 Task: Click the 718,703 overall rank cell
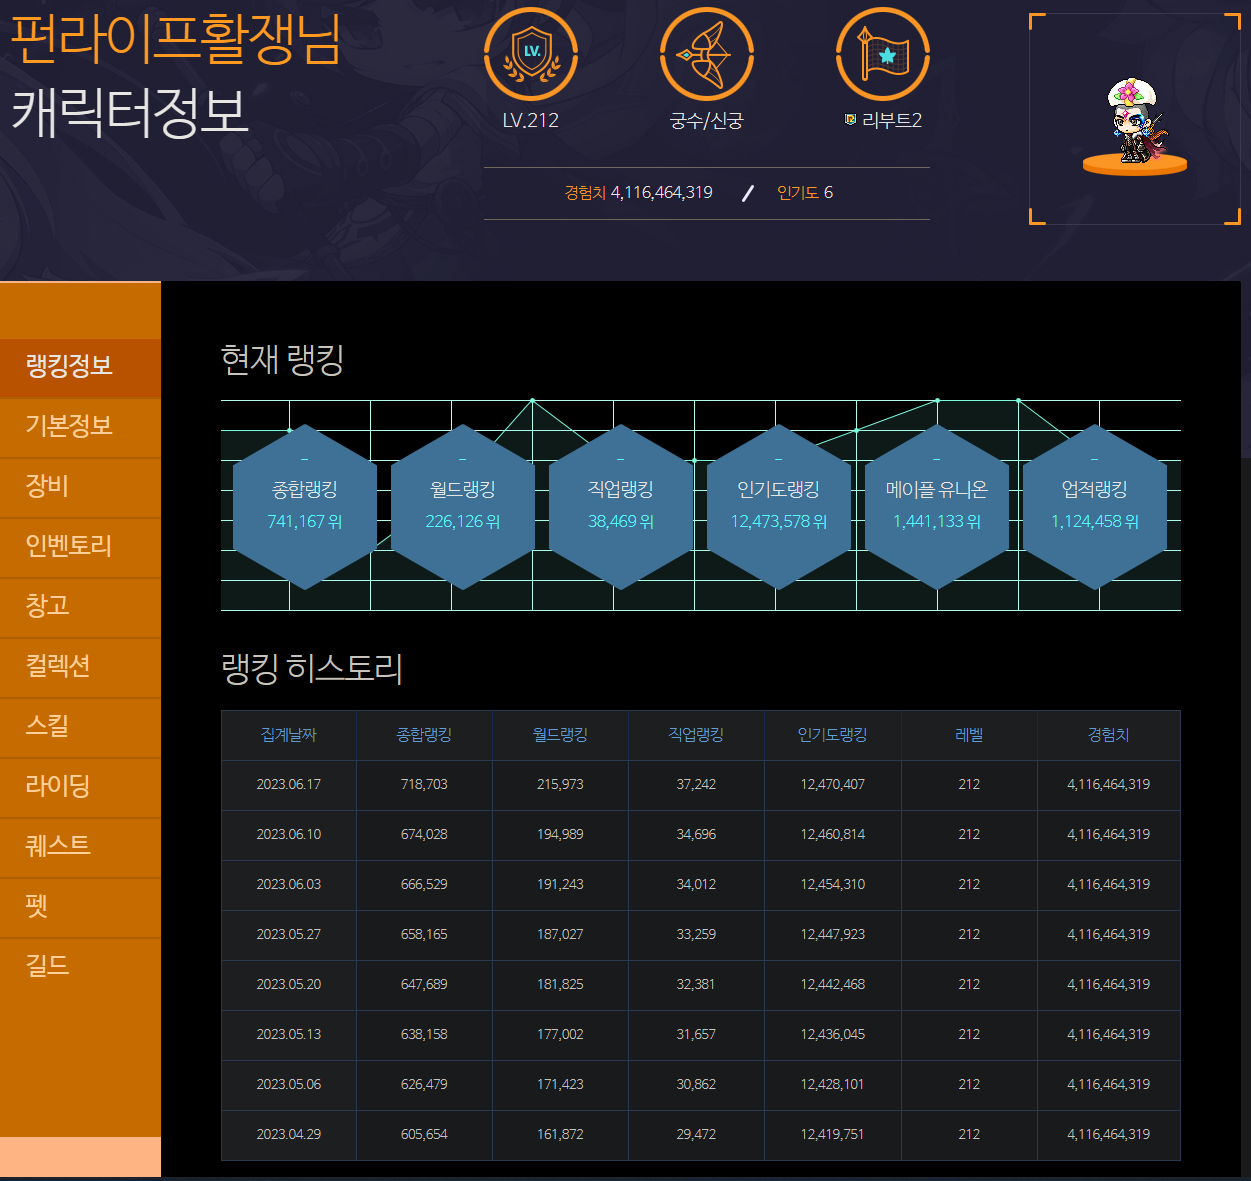(424, 785)
